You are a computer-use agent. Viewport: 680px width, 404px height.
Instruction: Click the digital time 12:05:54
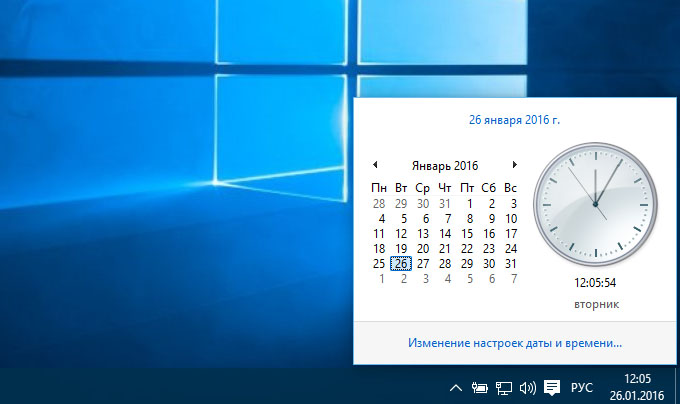coord(595,283)
